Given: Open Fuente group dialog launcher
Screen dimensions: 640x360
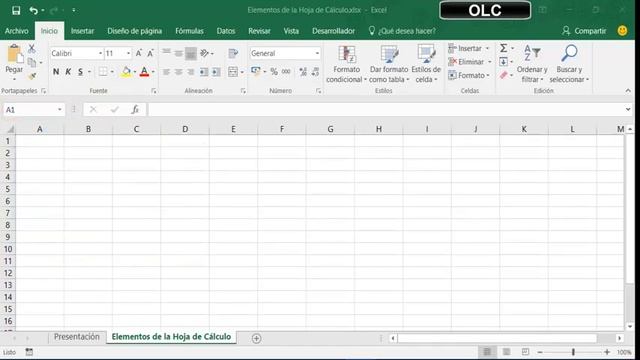Looking at the screenshot, I should pyautogui.click(x=154, y=91).
